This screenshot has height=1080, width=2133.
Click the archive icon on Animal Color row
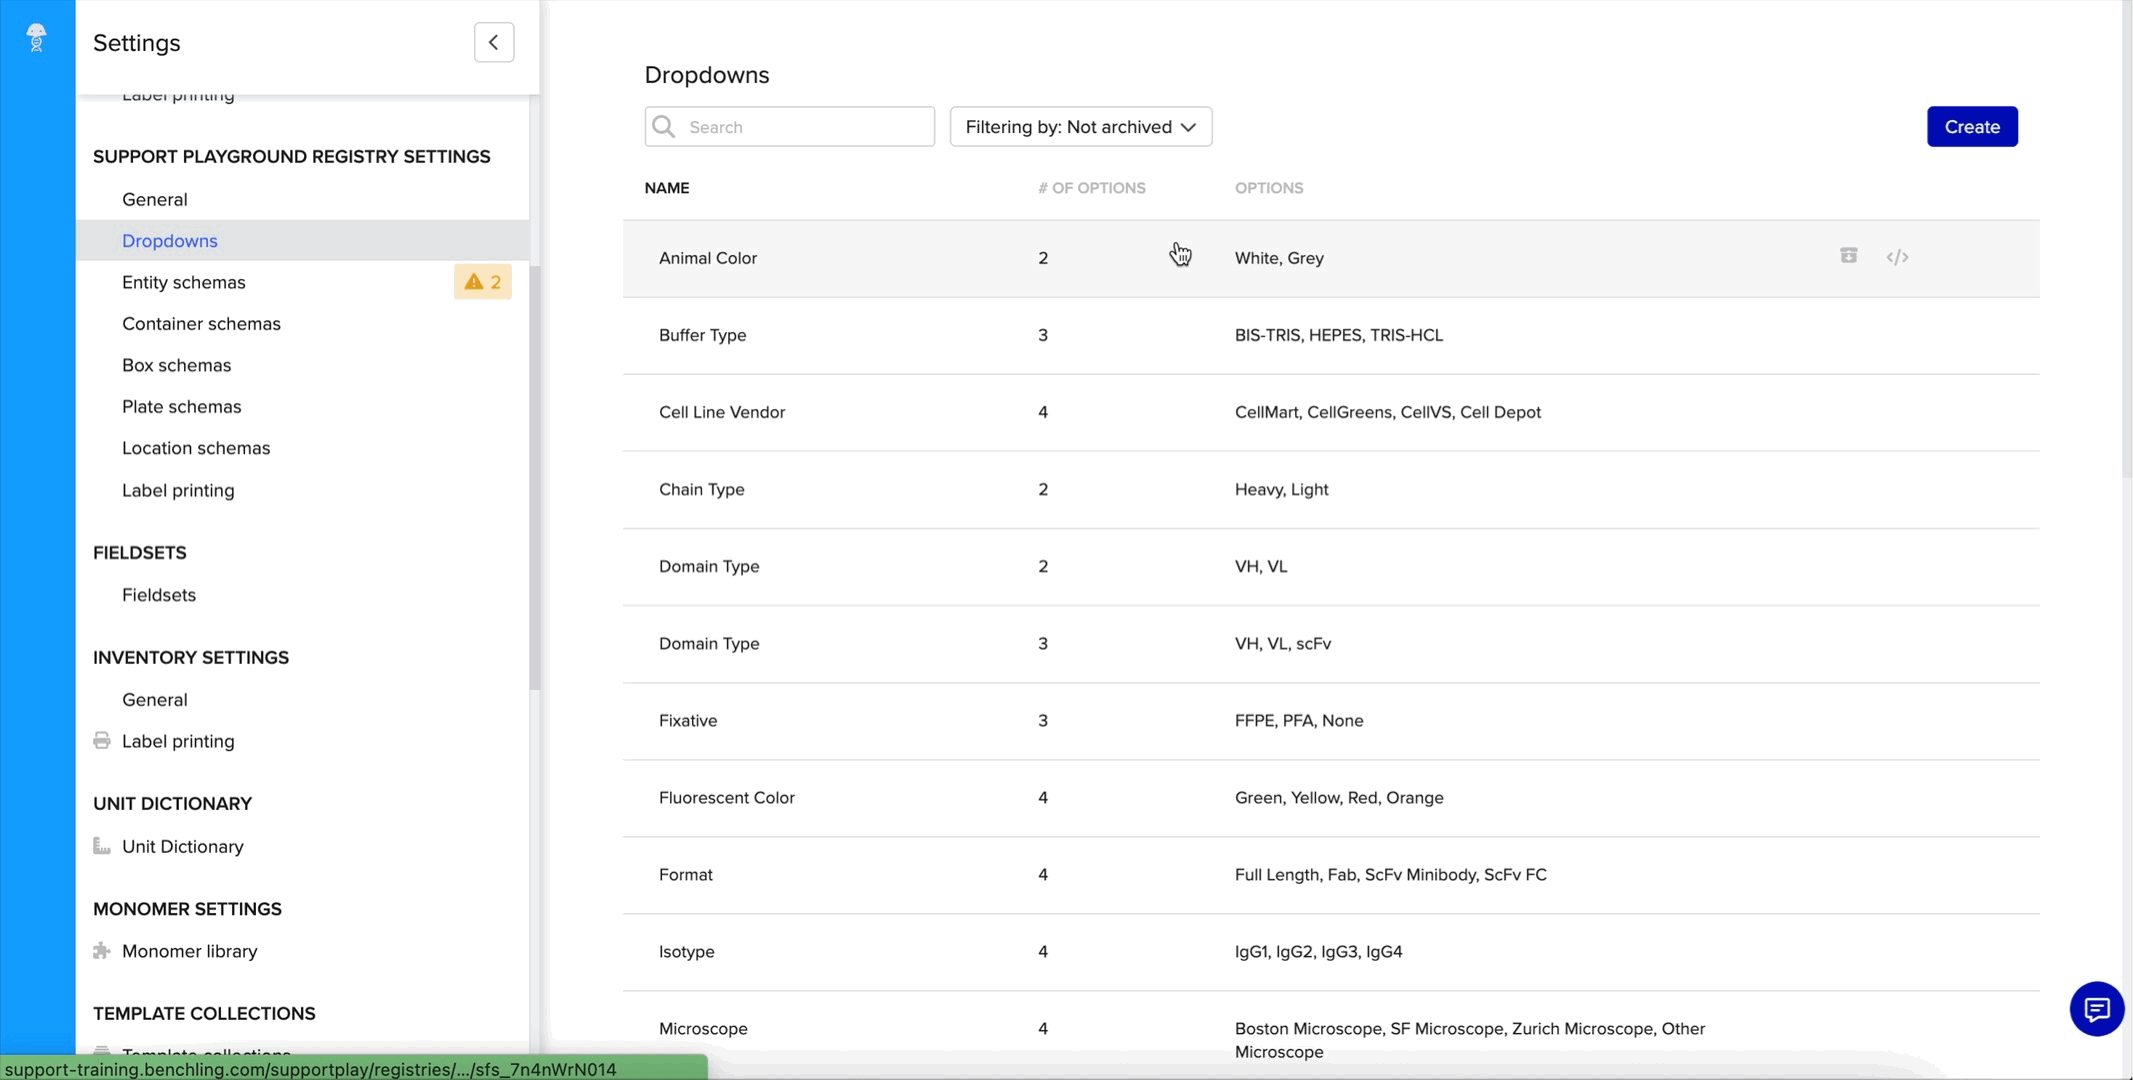click(1848, 256)
